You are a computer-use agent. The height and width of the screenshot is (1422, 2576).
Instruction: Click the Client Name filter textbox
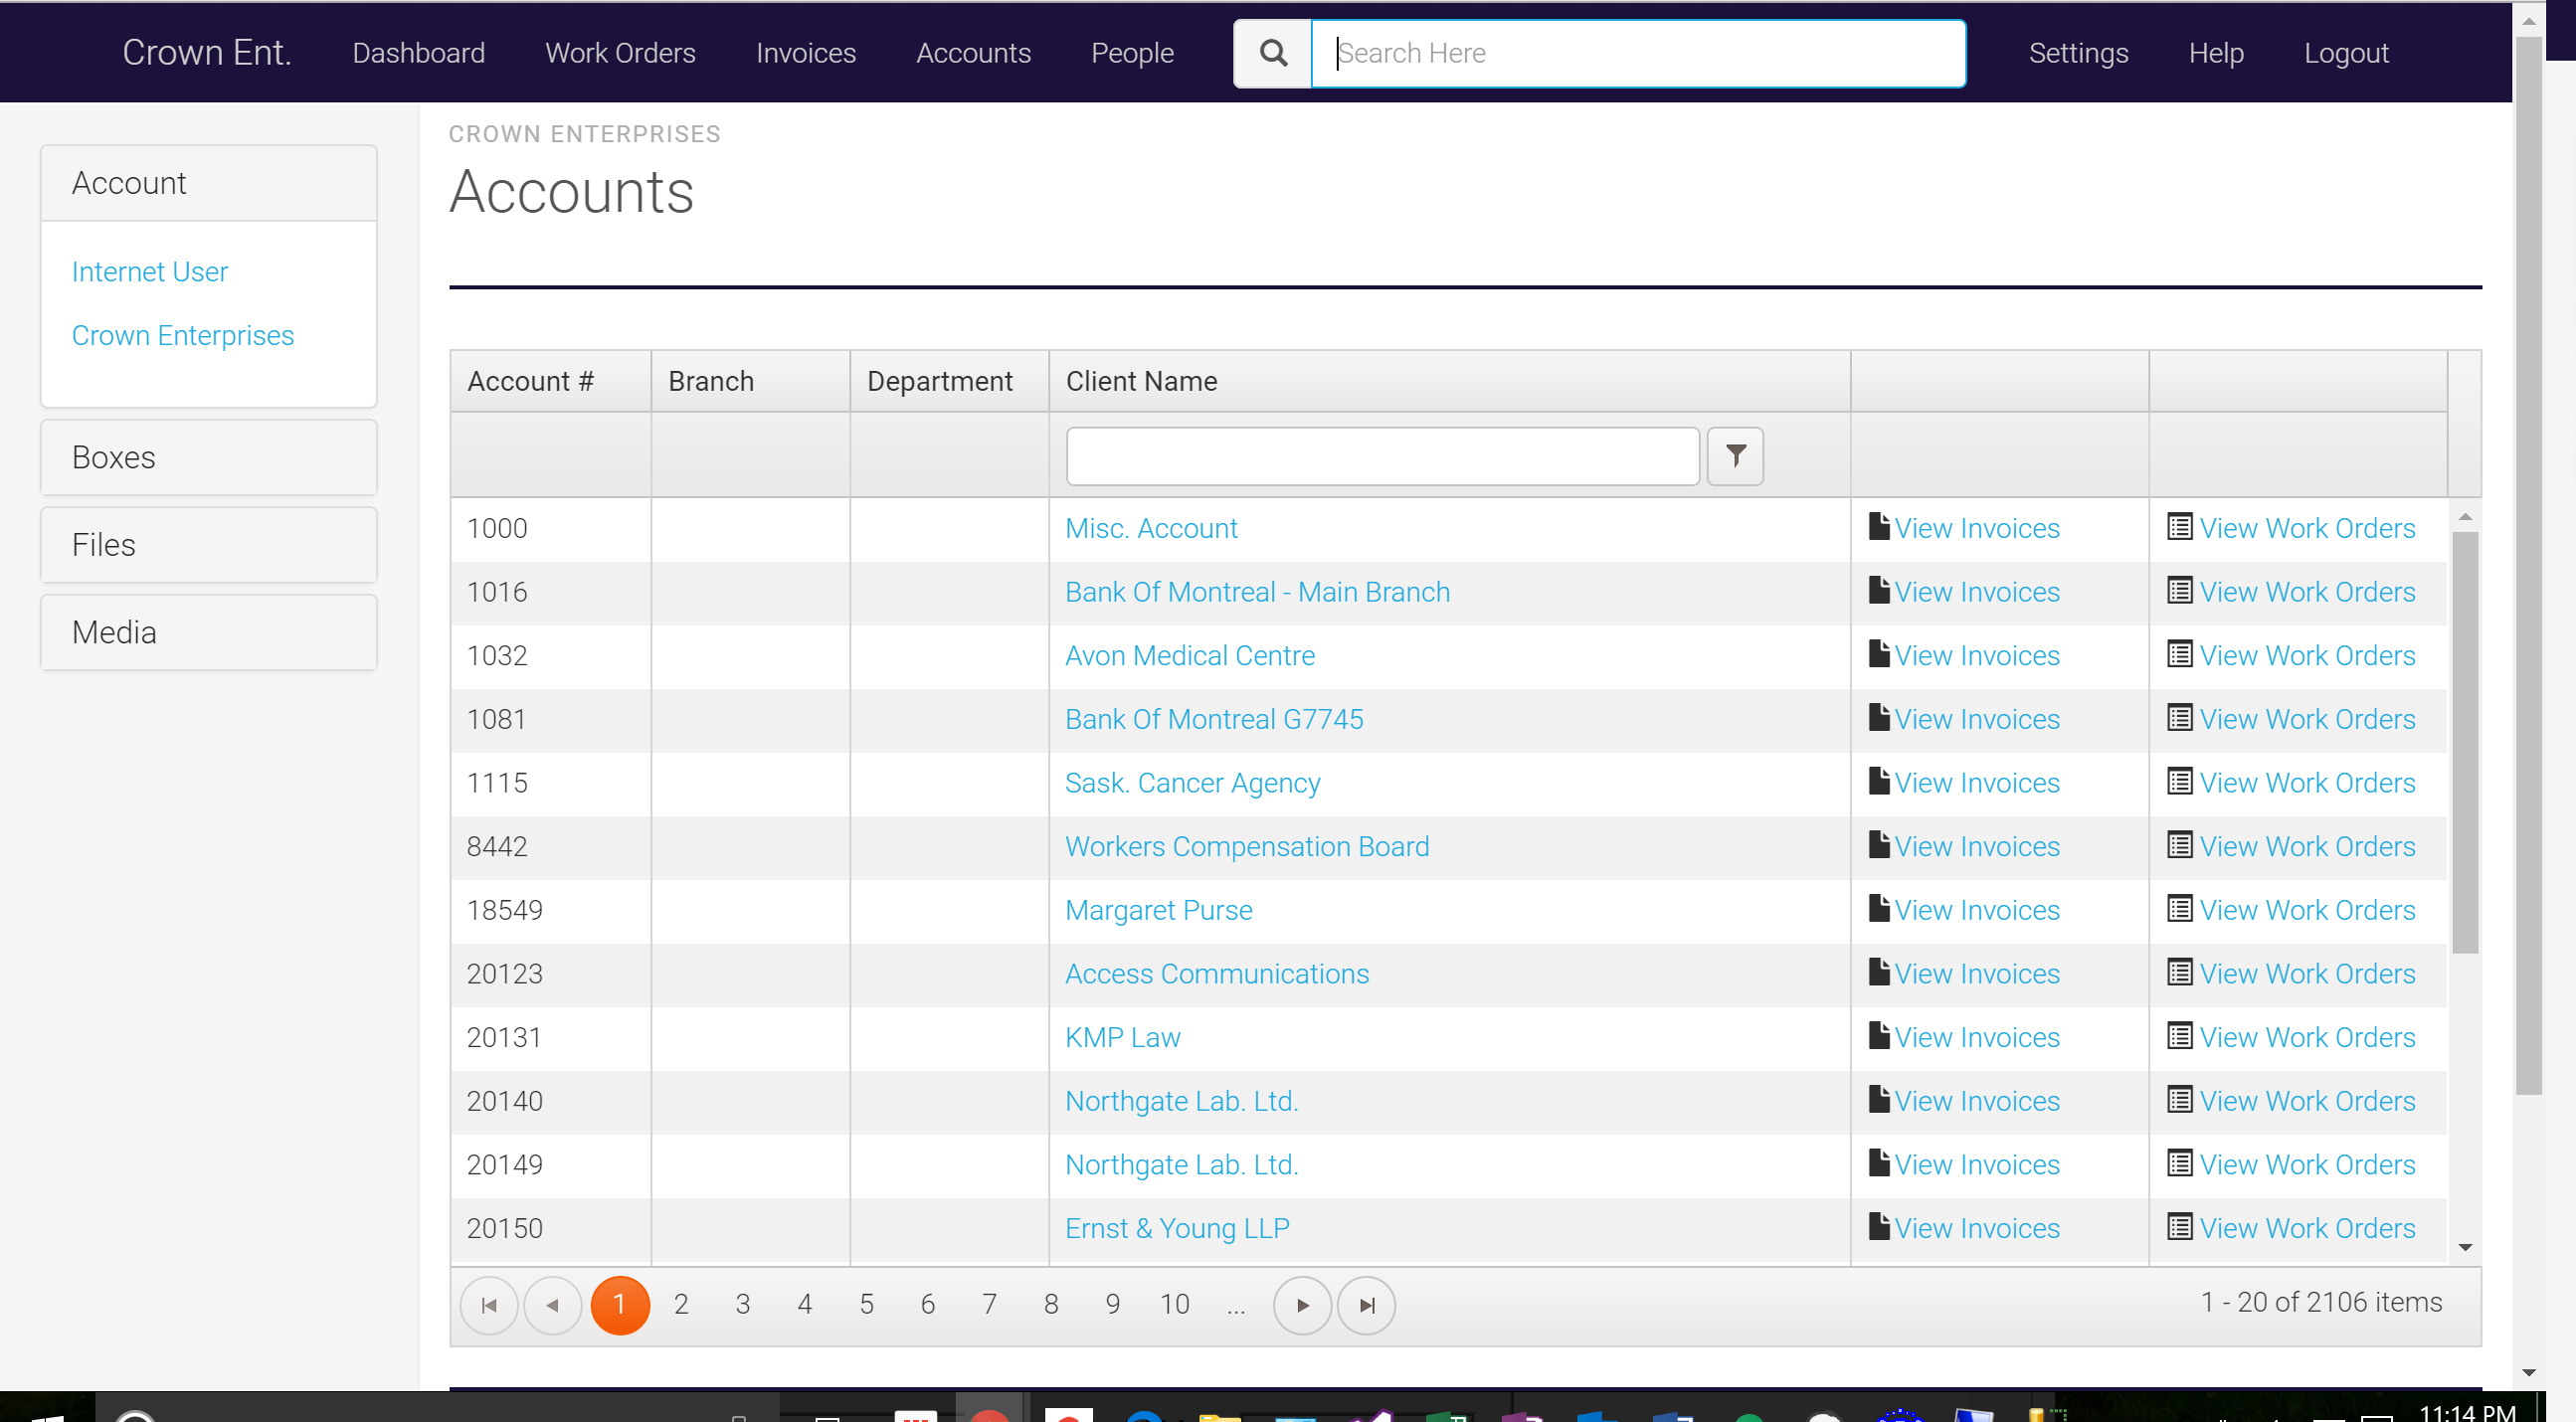point(1382,456)
